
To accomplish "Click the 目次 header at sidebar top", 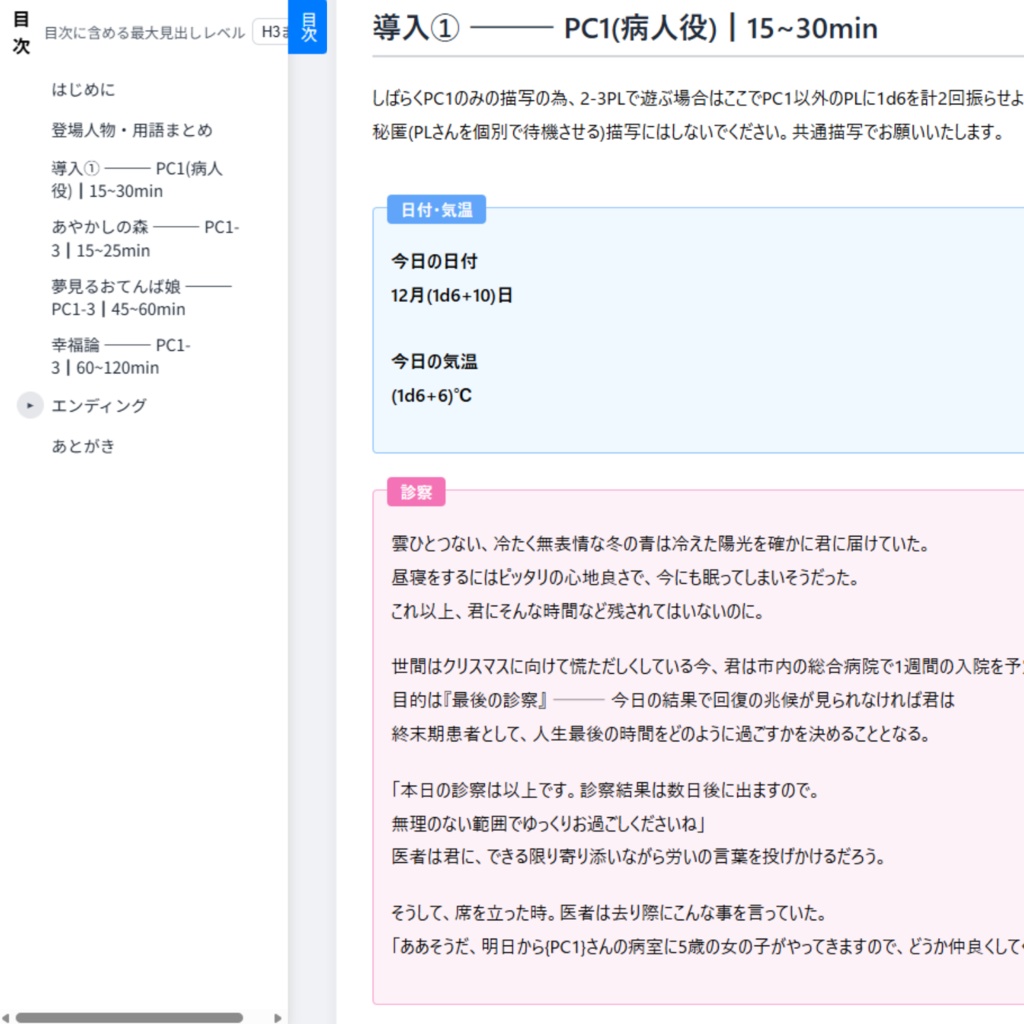I will [21, 30].
